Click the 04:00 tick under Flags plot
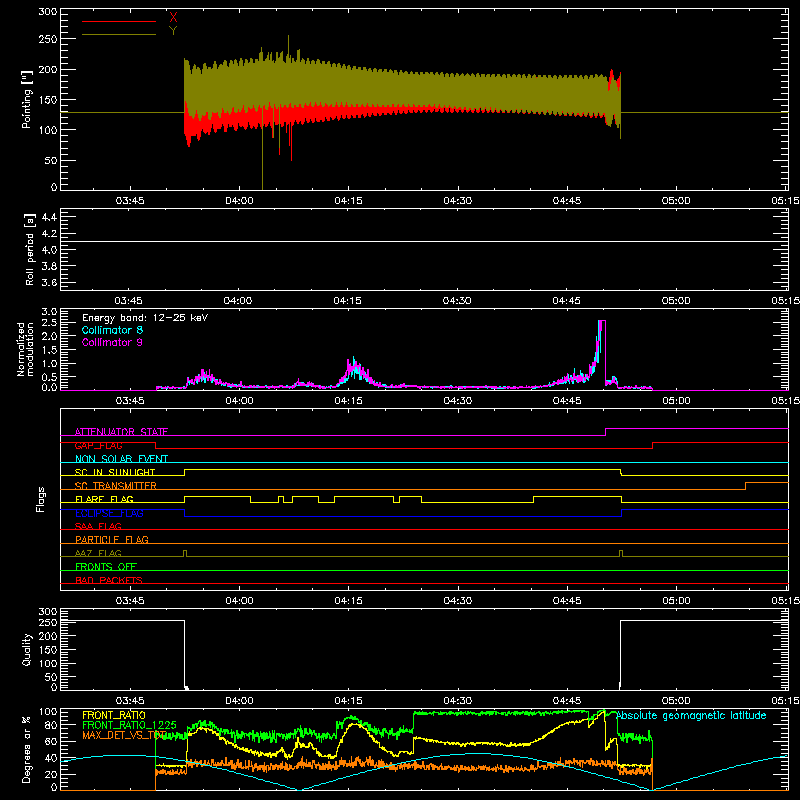The width and height of the screenshot is (800, 800). pyautogui.click(x=239, y=601)
